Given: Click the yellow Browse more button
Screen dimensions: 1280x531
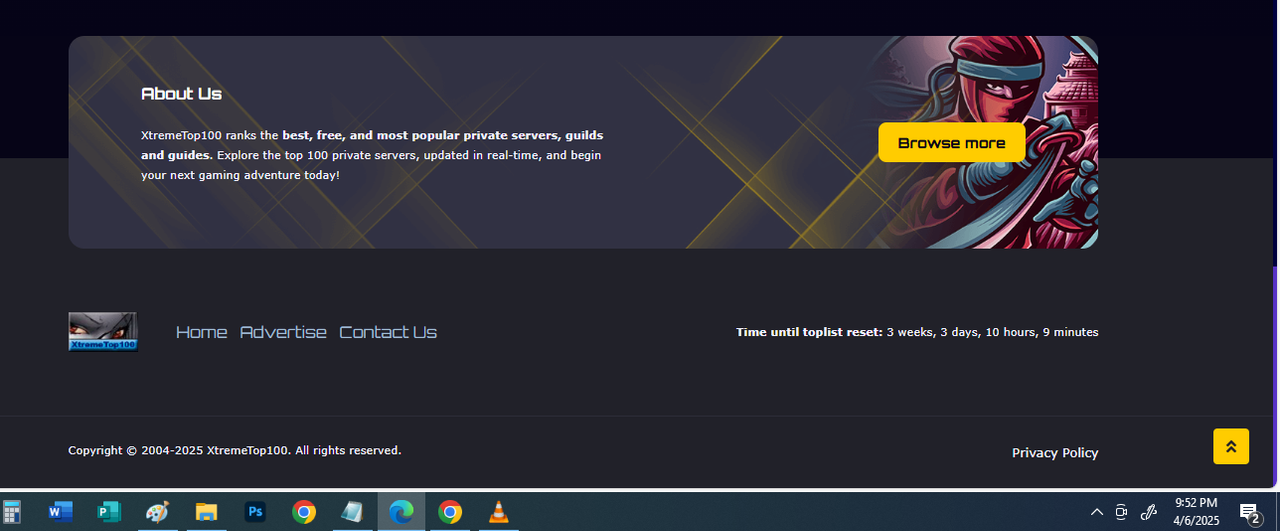Looking at the screenshot, I should tap(951, 142).
